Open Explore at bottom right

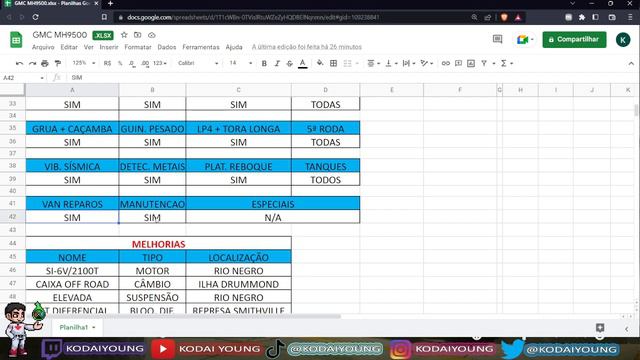(600, 327)
